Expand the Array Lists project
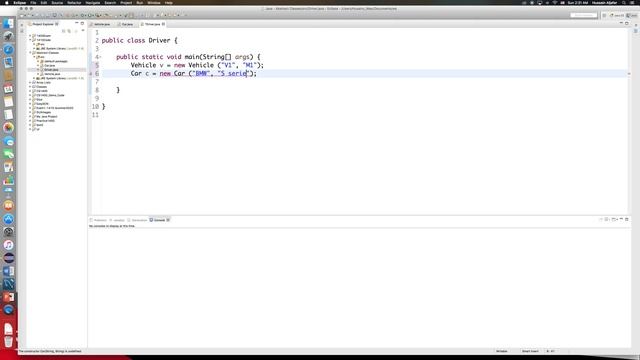 pos(30,82)
